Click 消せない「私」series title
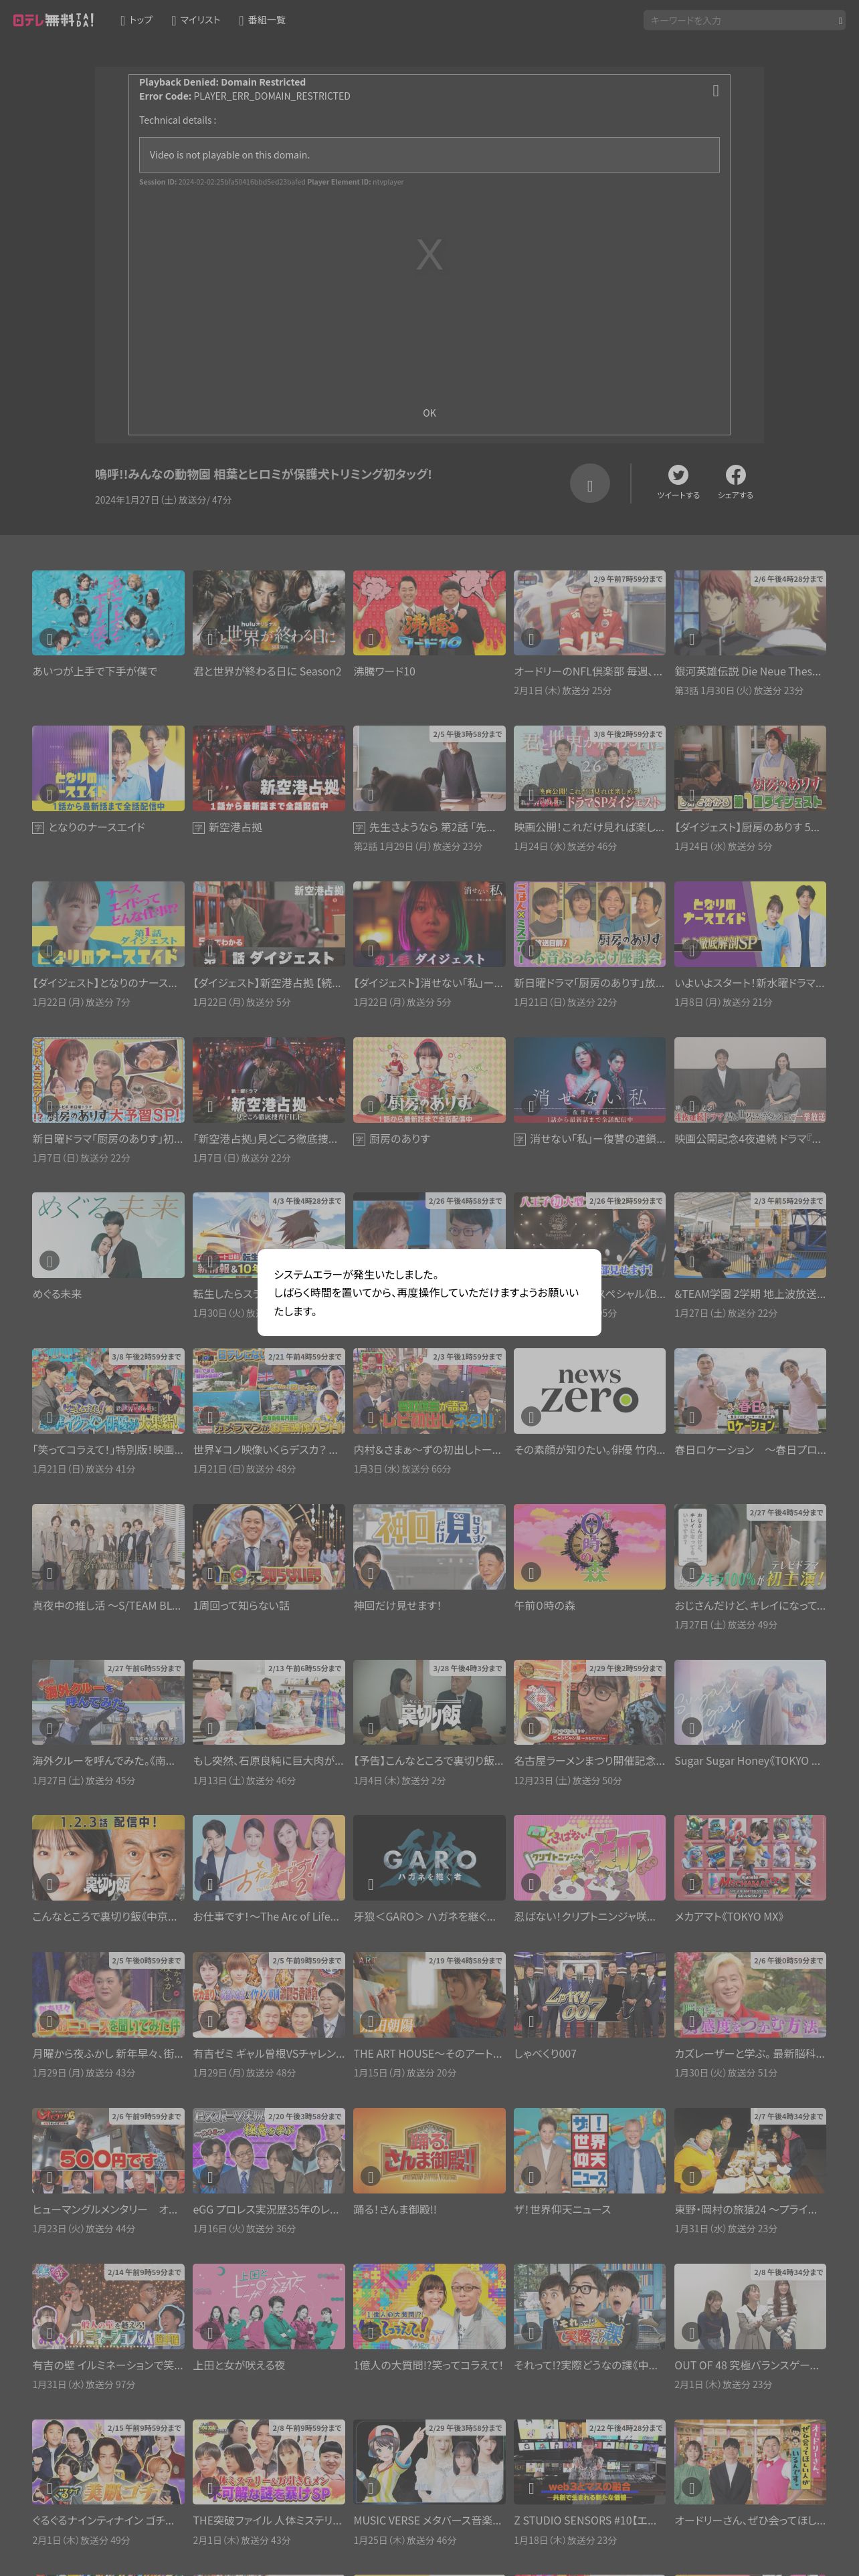Image resolution: width=859 pixels, height=2576 pixels. [597, 1139]
